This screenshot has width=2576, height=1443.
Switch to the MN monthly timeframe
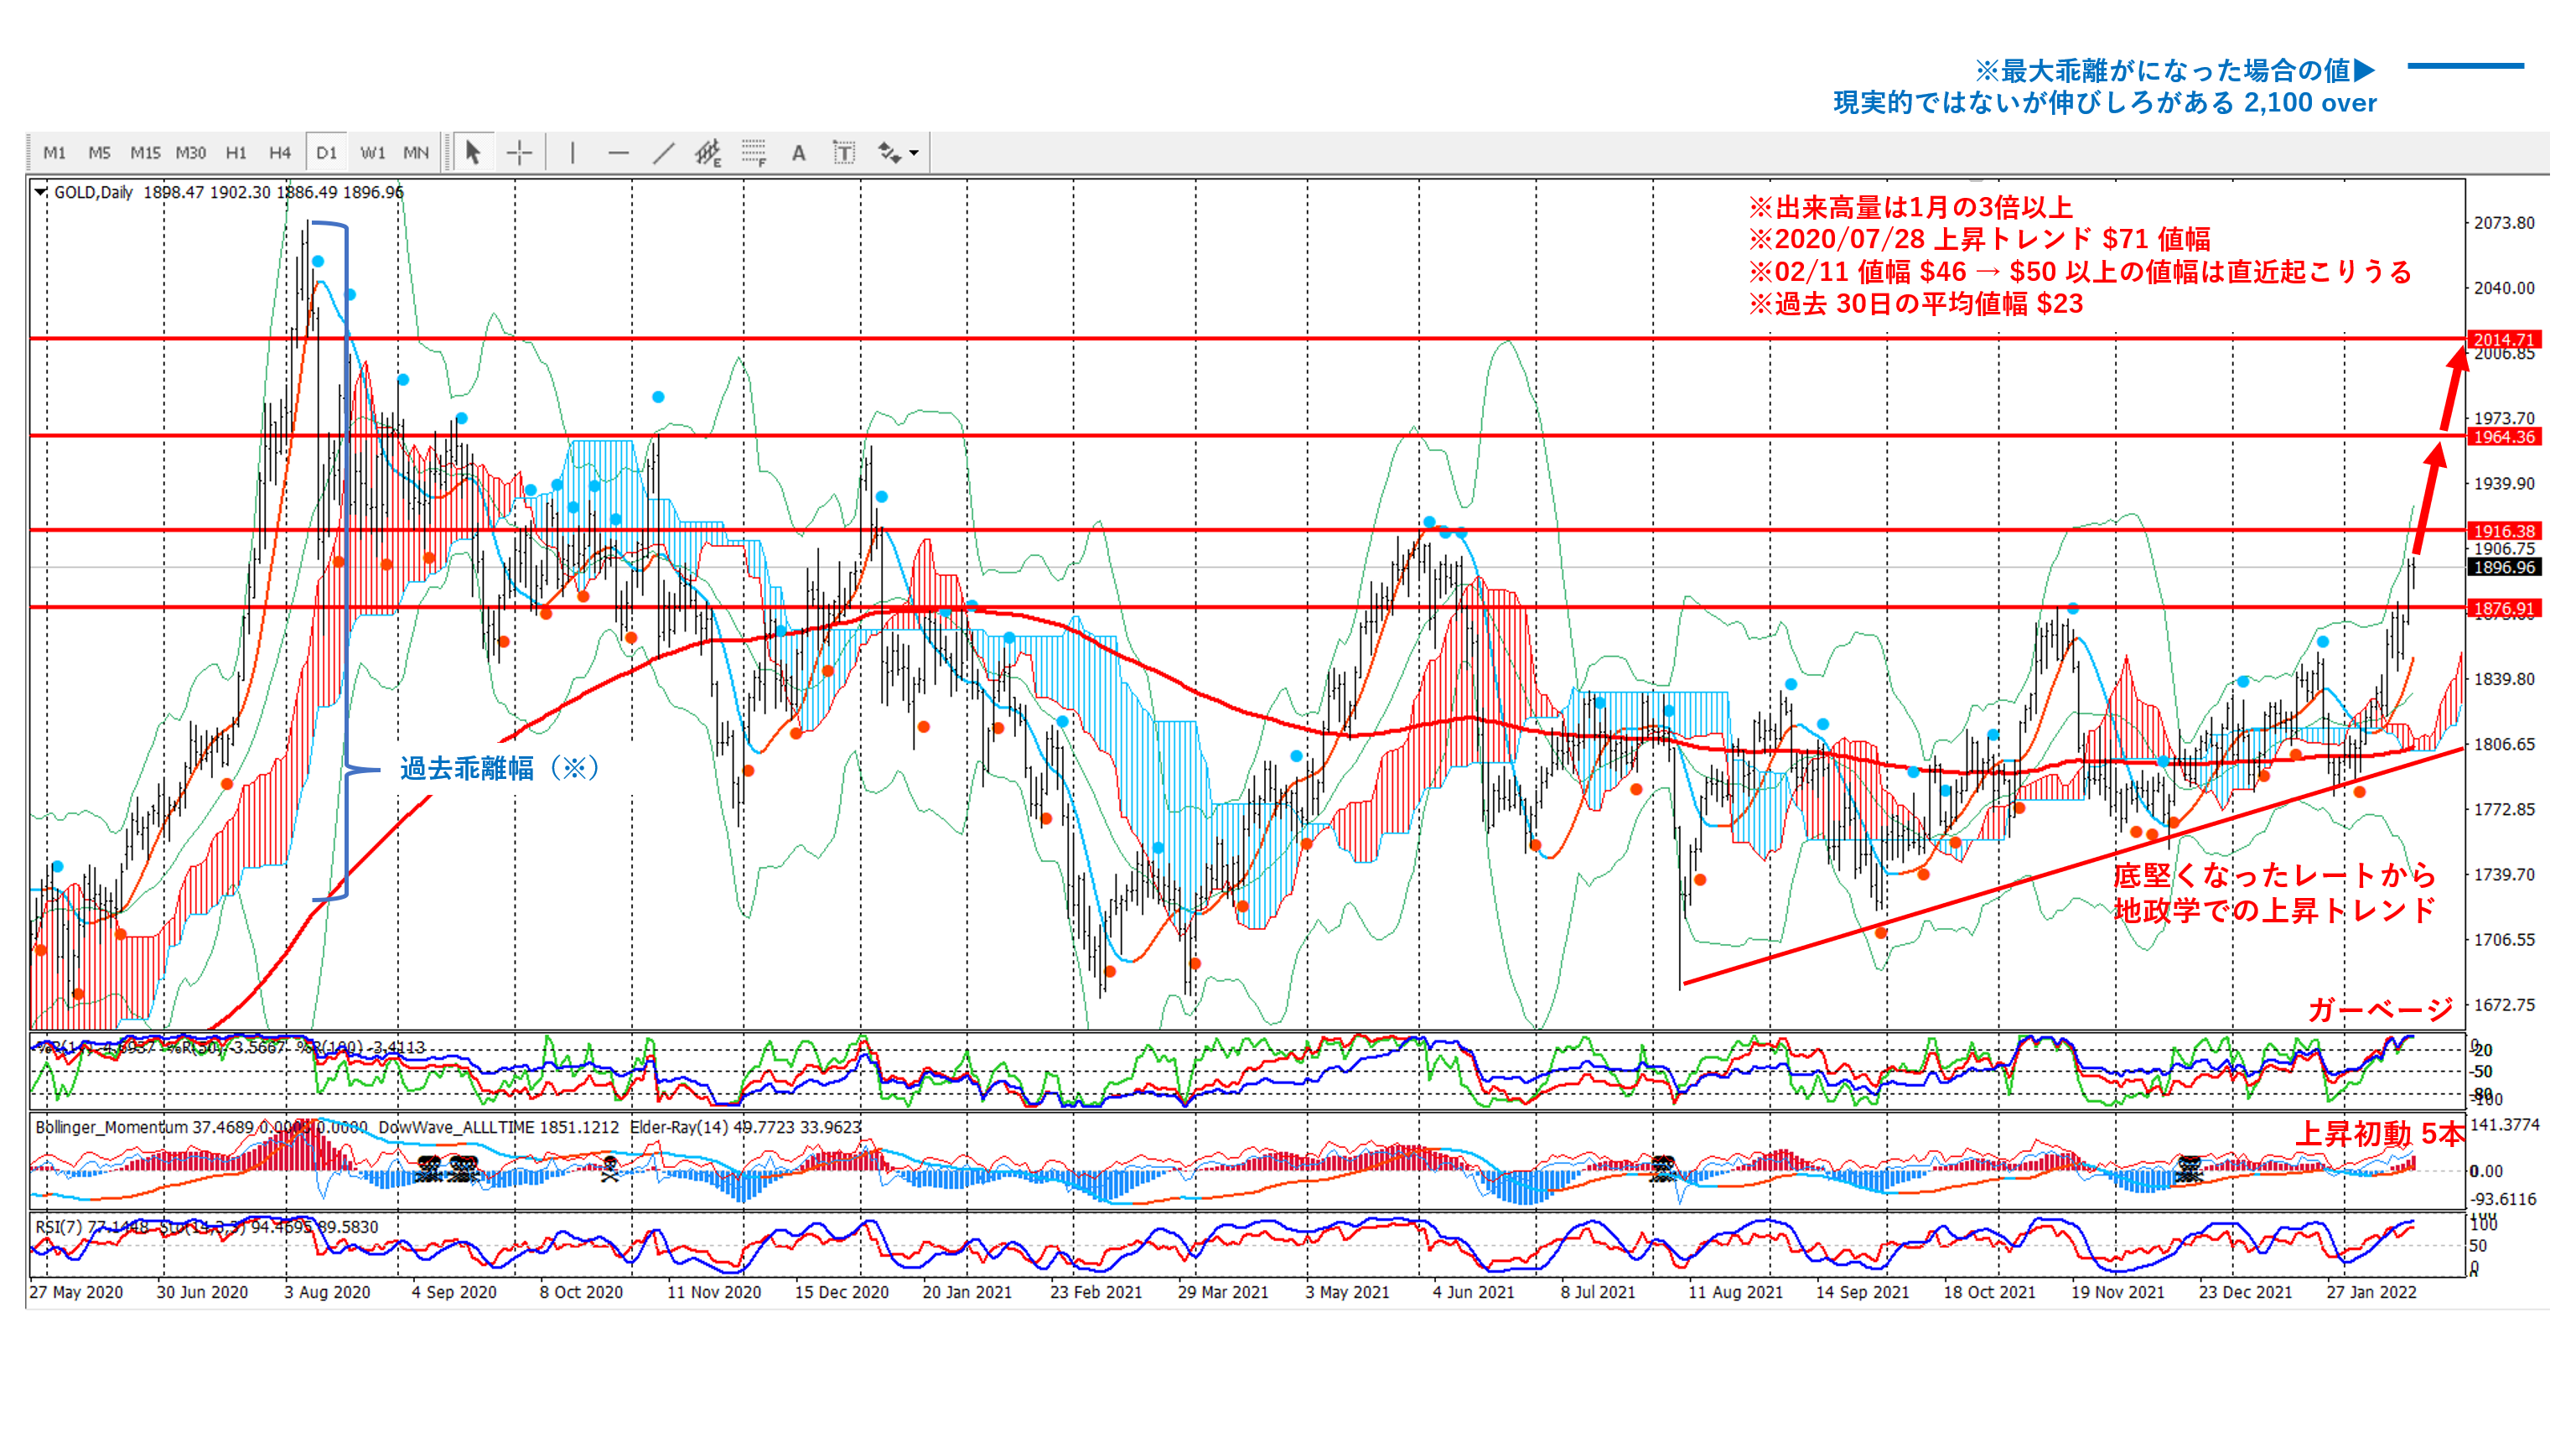(416, 153)
